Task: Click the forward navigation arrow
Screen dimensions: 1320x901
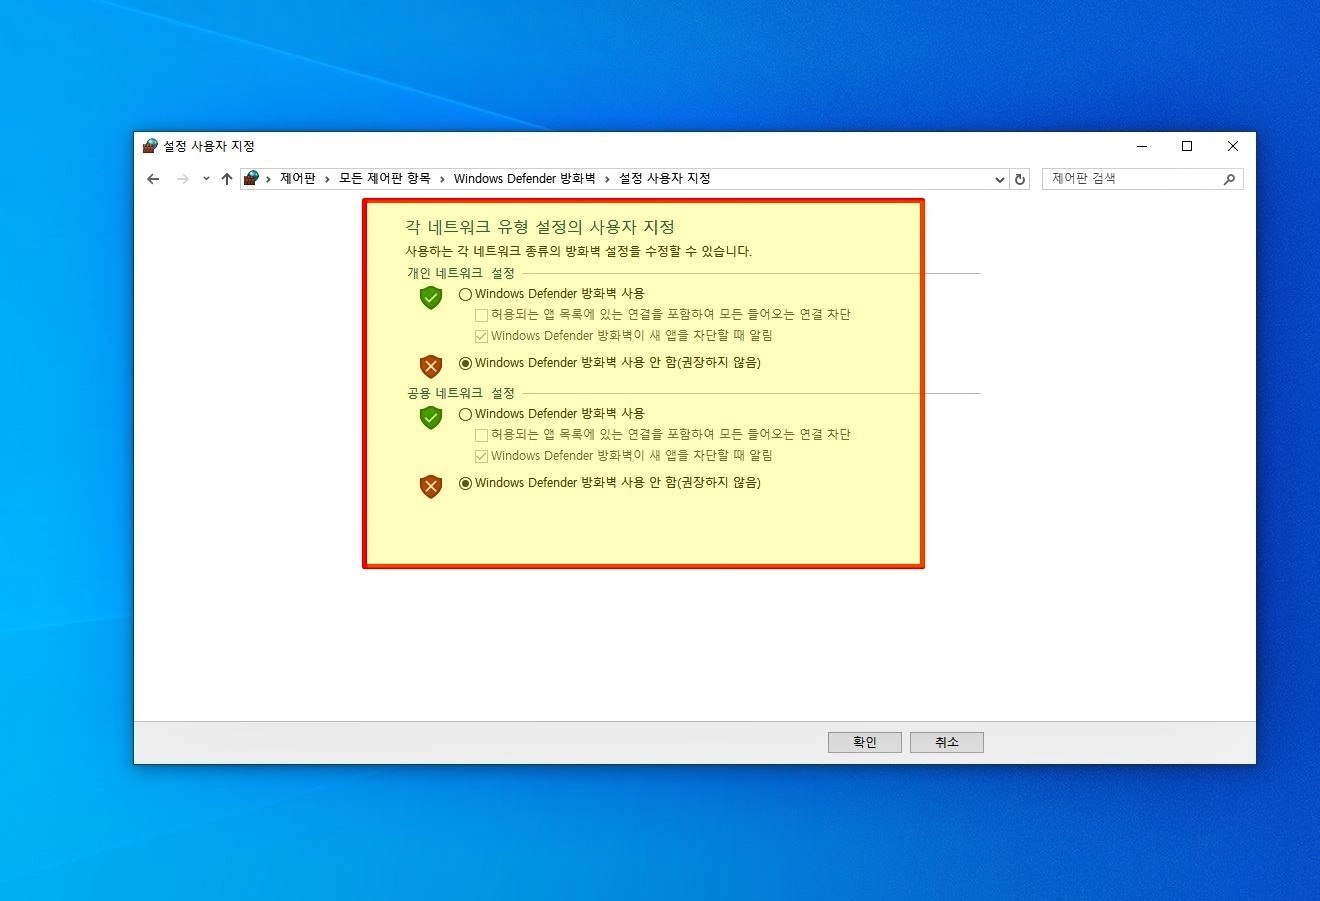Action: (182, 179)
